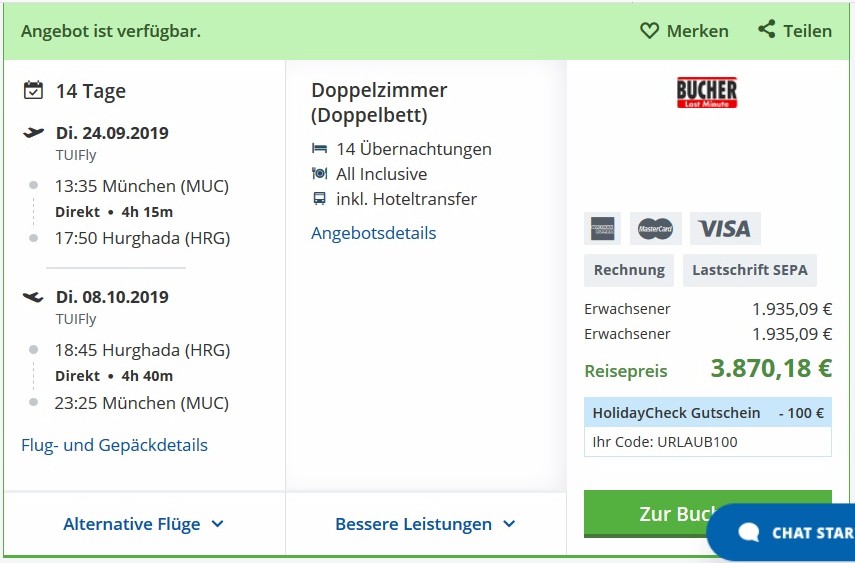Click the VISA payment icon
Image resolution: width=855 pixels, height=563 pixels.
(x=725, y=229)
